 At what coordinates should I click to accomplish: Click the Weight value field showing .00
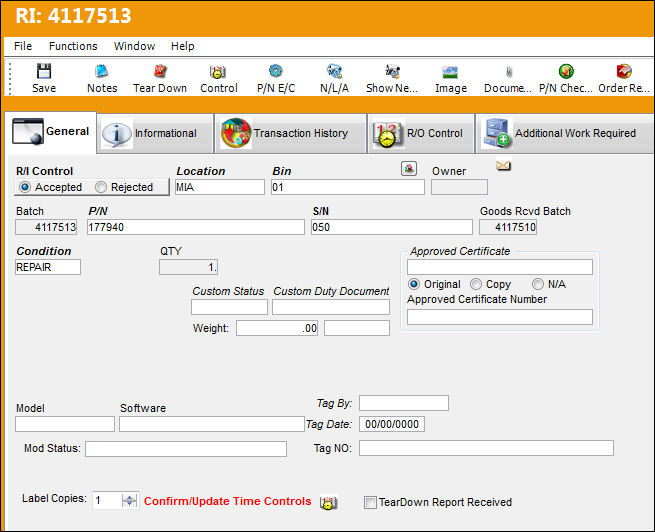pyautogui.click(x=277, y=328)
